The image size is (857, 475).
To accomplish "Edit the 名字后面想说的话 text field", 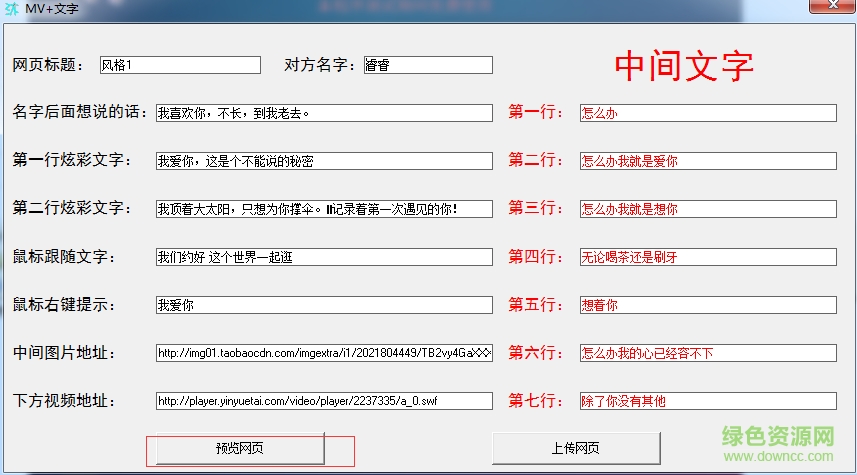I will pyautogui.click(x=324, y=113).
